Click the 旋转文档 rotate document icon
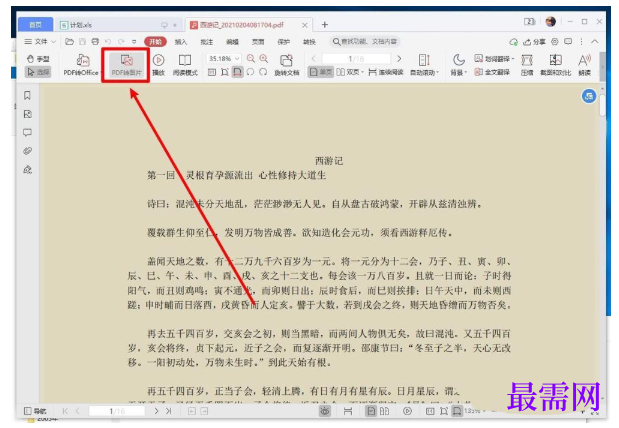 [x=286, y=60]
